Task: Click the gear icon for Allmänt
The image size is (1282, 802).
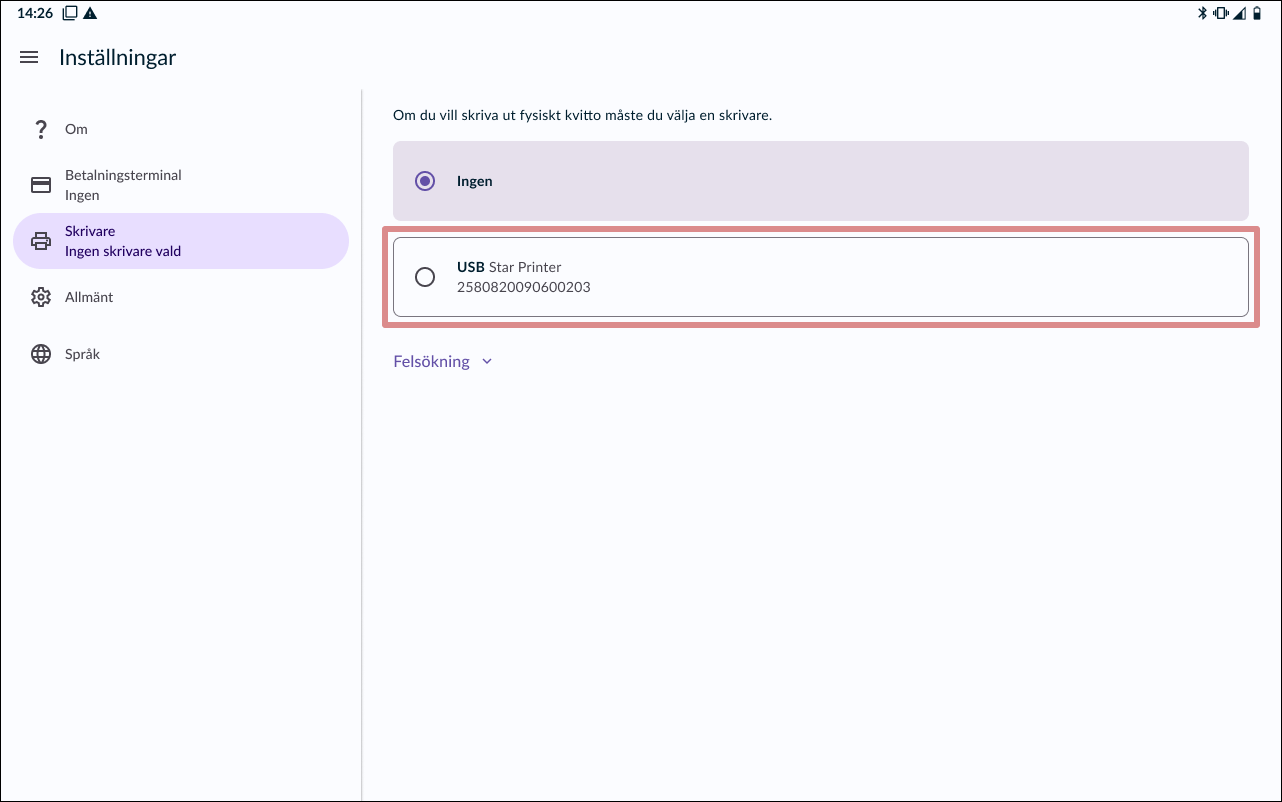Action: [41, 297]
